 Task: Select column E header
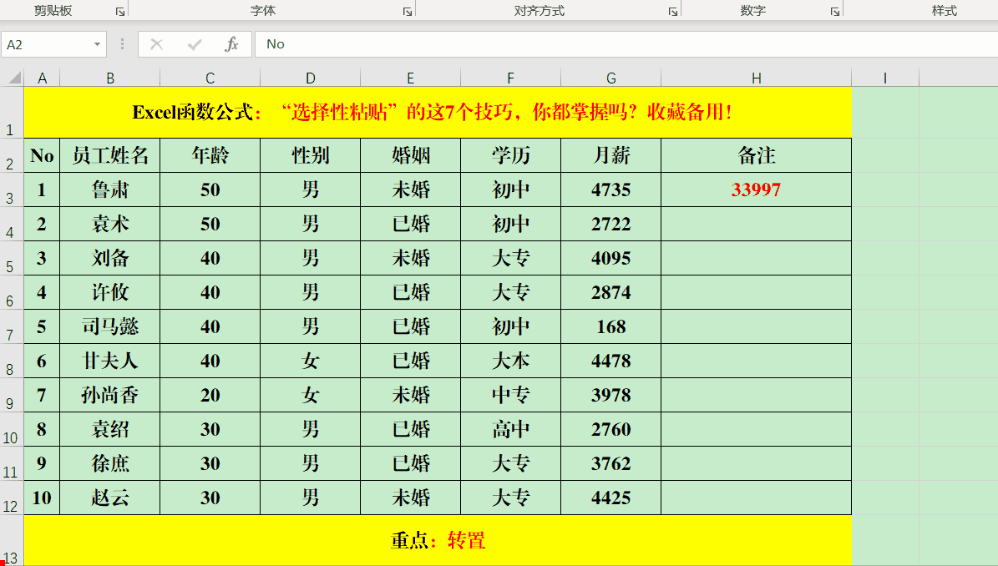411,78
